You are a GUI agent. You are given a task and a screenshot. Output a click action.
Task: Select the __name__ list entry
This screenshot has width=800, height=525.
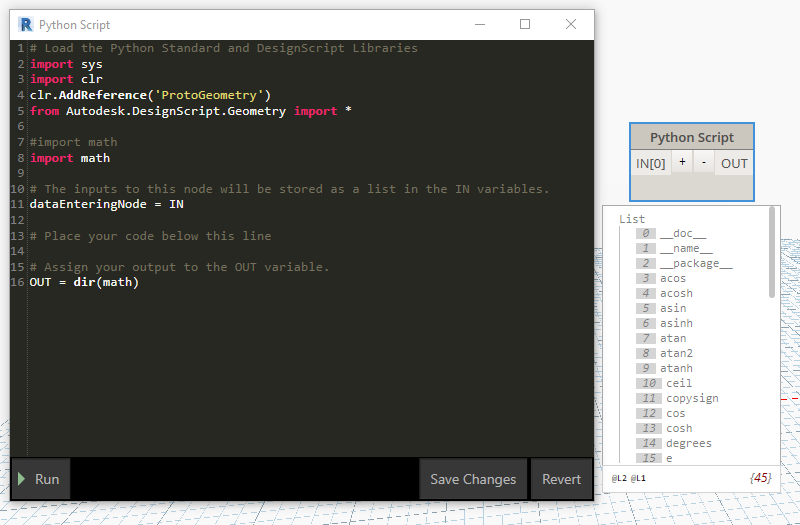tap(686, 248)
